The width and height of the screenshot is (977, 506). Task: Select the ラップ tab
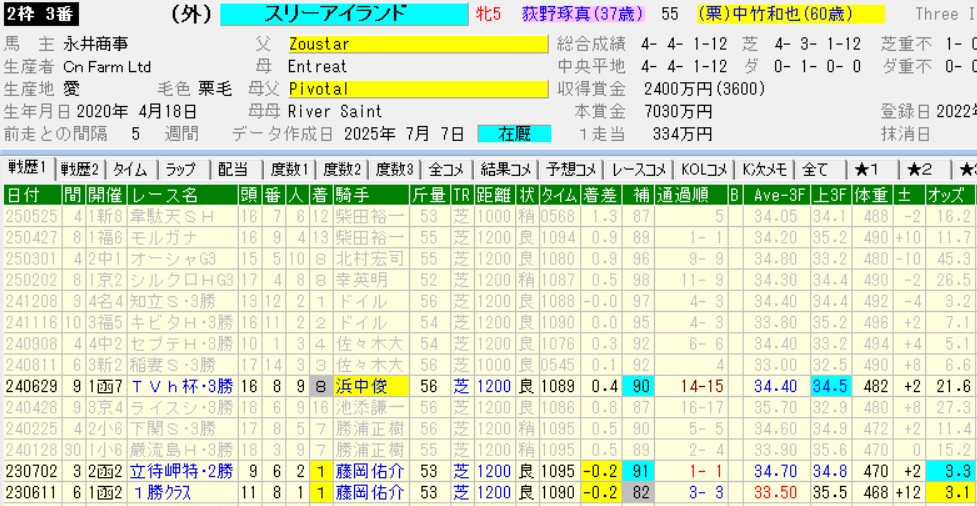(181, 169)
